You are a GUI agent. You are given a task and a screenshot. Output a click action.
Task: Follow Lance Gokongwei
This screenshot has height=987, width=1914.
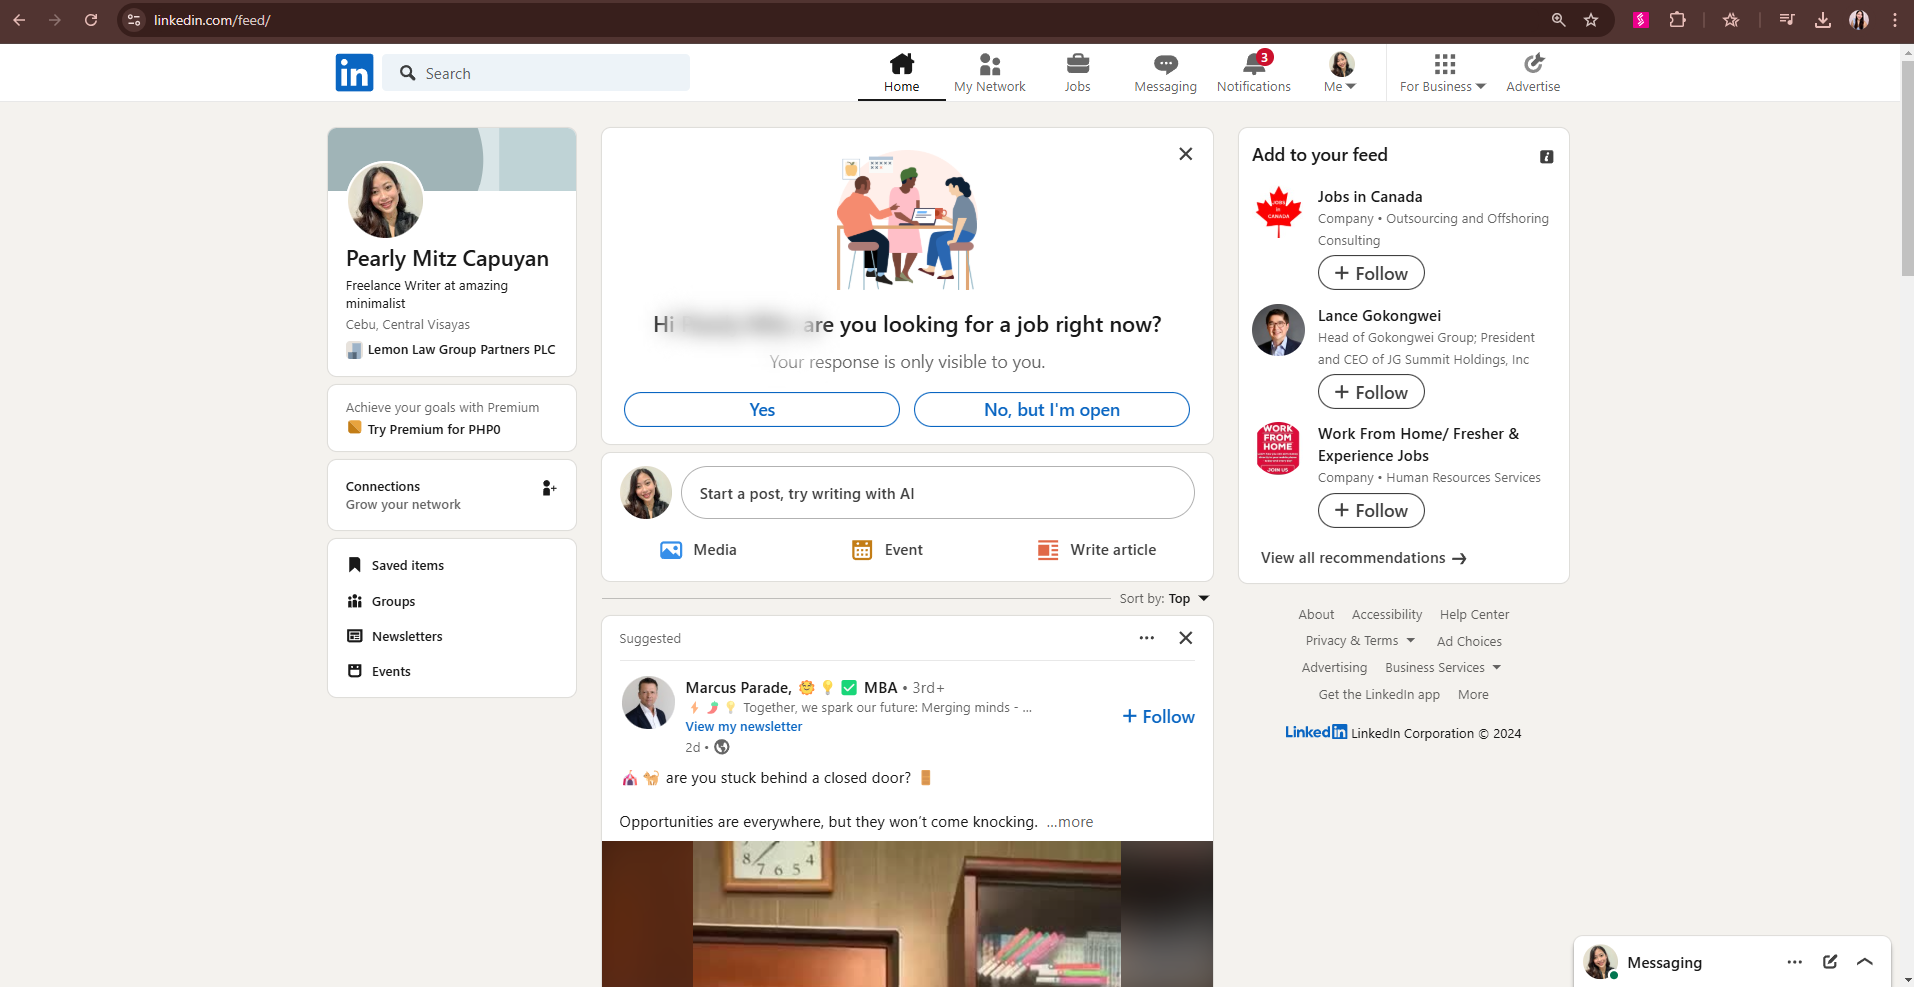coord(1371,392)
